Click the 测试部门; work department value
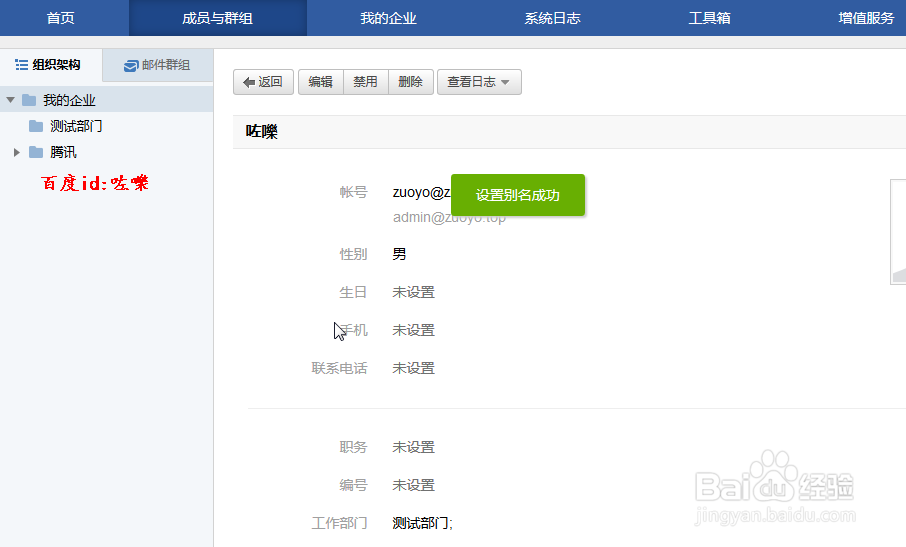 (422, 523)
